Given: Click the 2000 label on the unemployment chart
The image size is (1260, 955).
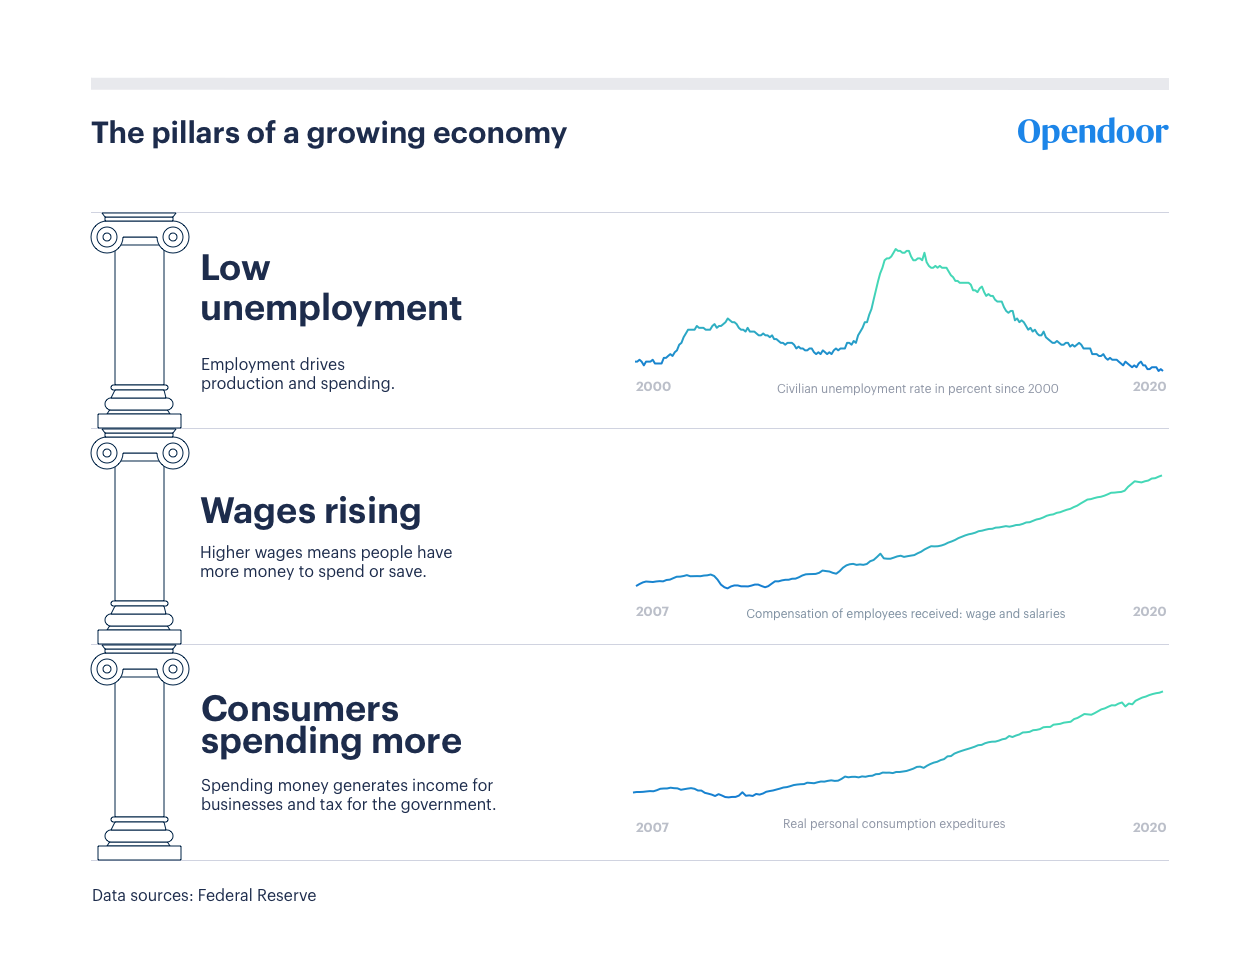Looking at the screenshot, I should [x=653, y=386].
